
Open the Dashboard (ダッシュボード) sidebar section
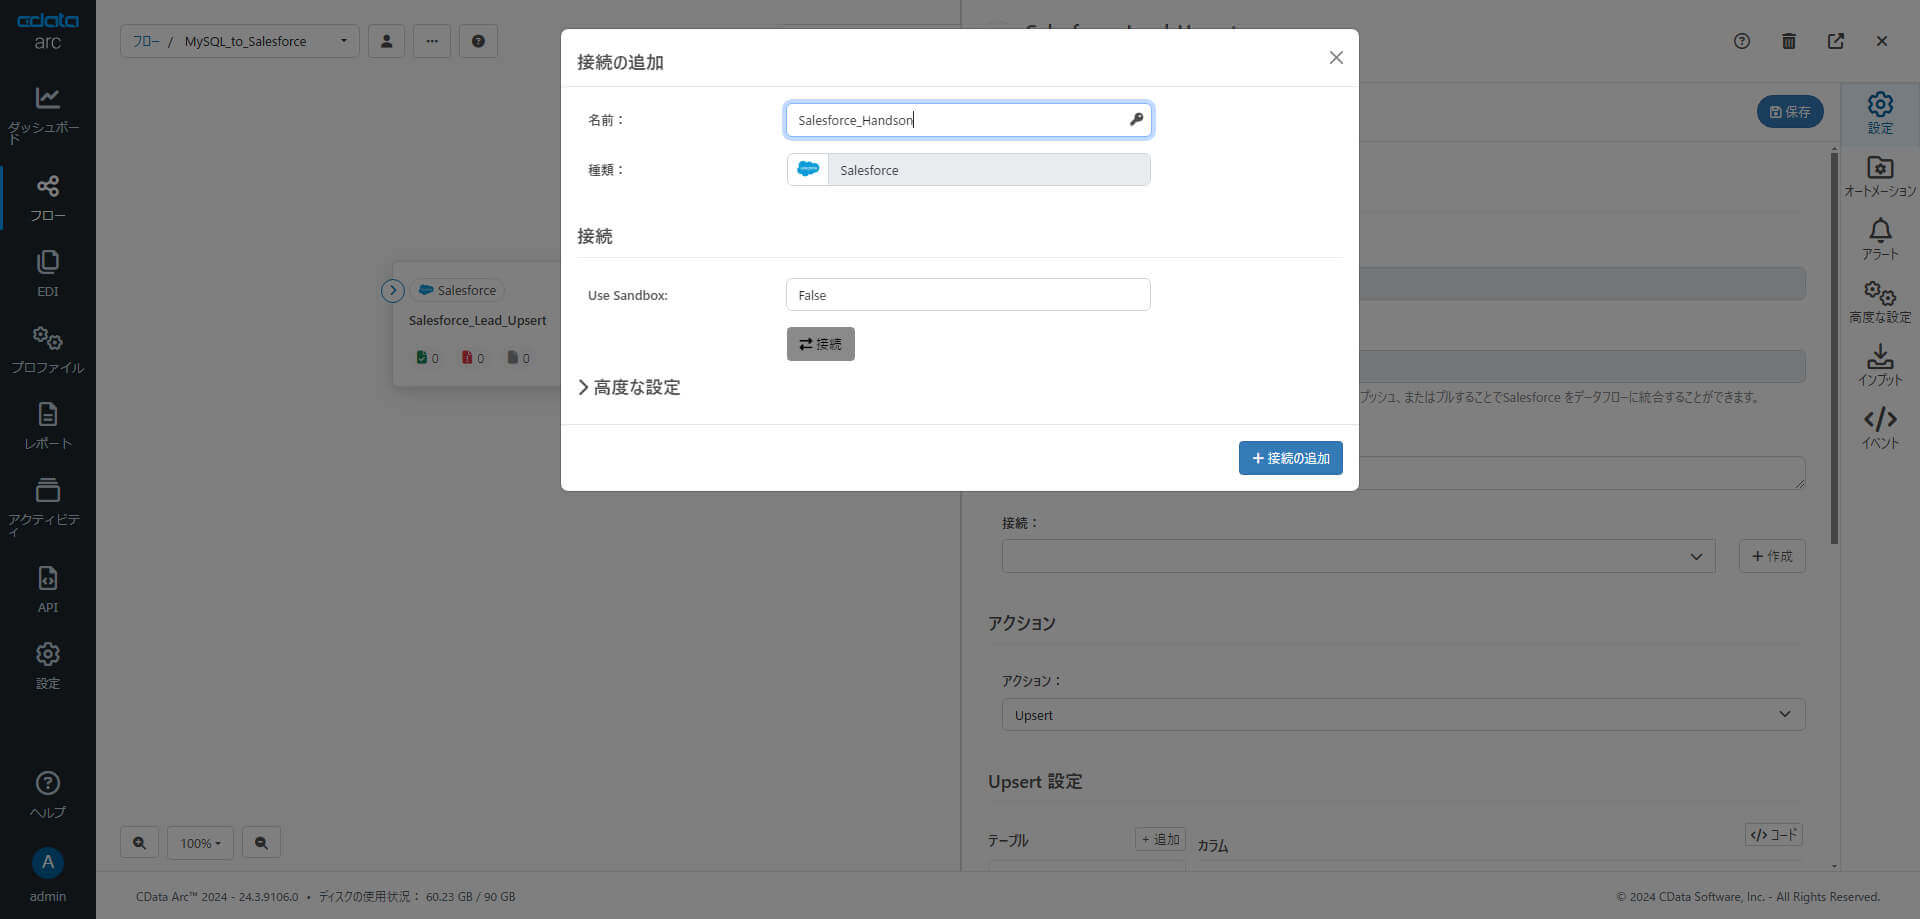pos(47,114)
